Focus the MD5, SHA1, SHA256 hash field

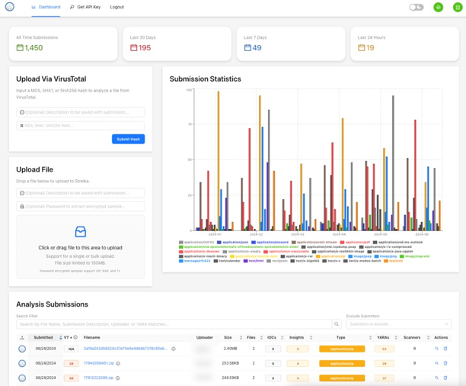(x=80, y=126)
